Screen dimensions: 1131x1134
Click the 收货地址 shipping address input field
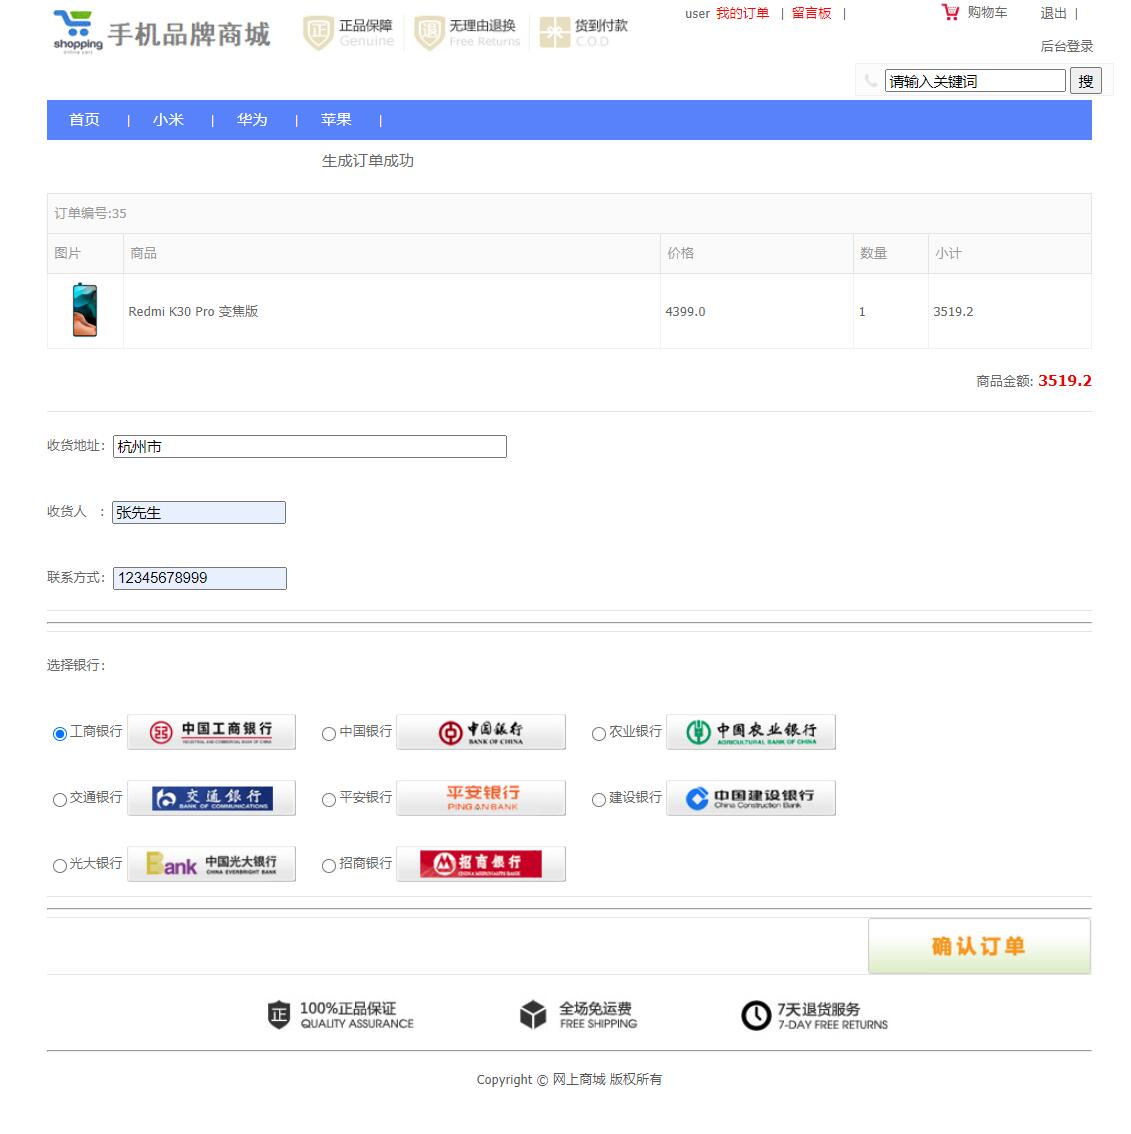[310, 446]
